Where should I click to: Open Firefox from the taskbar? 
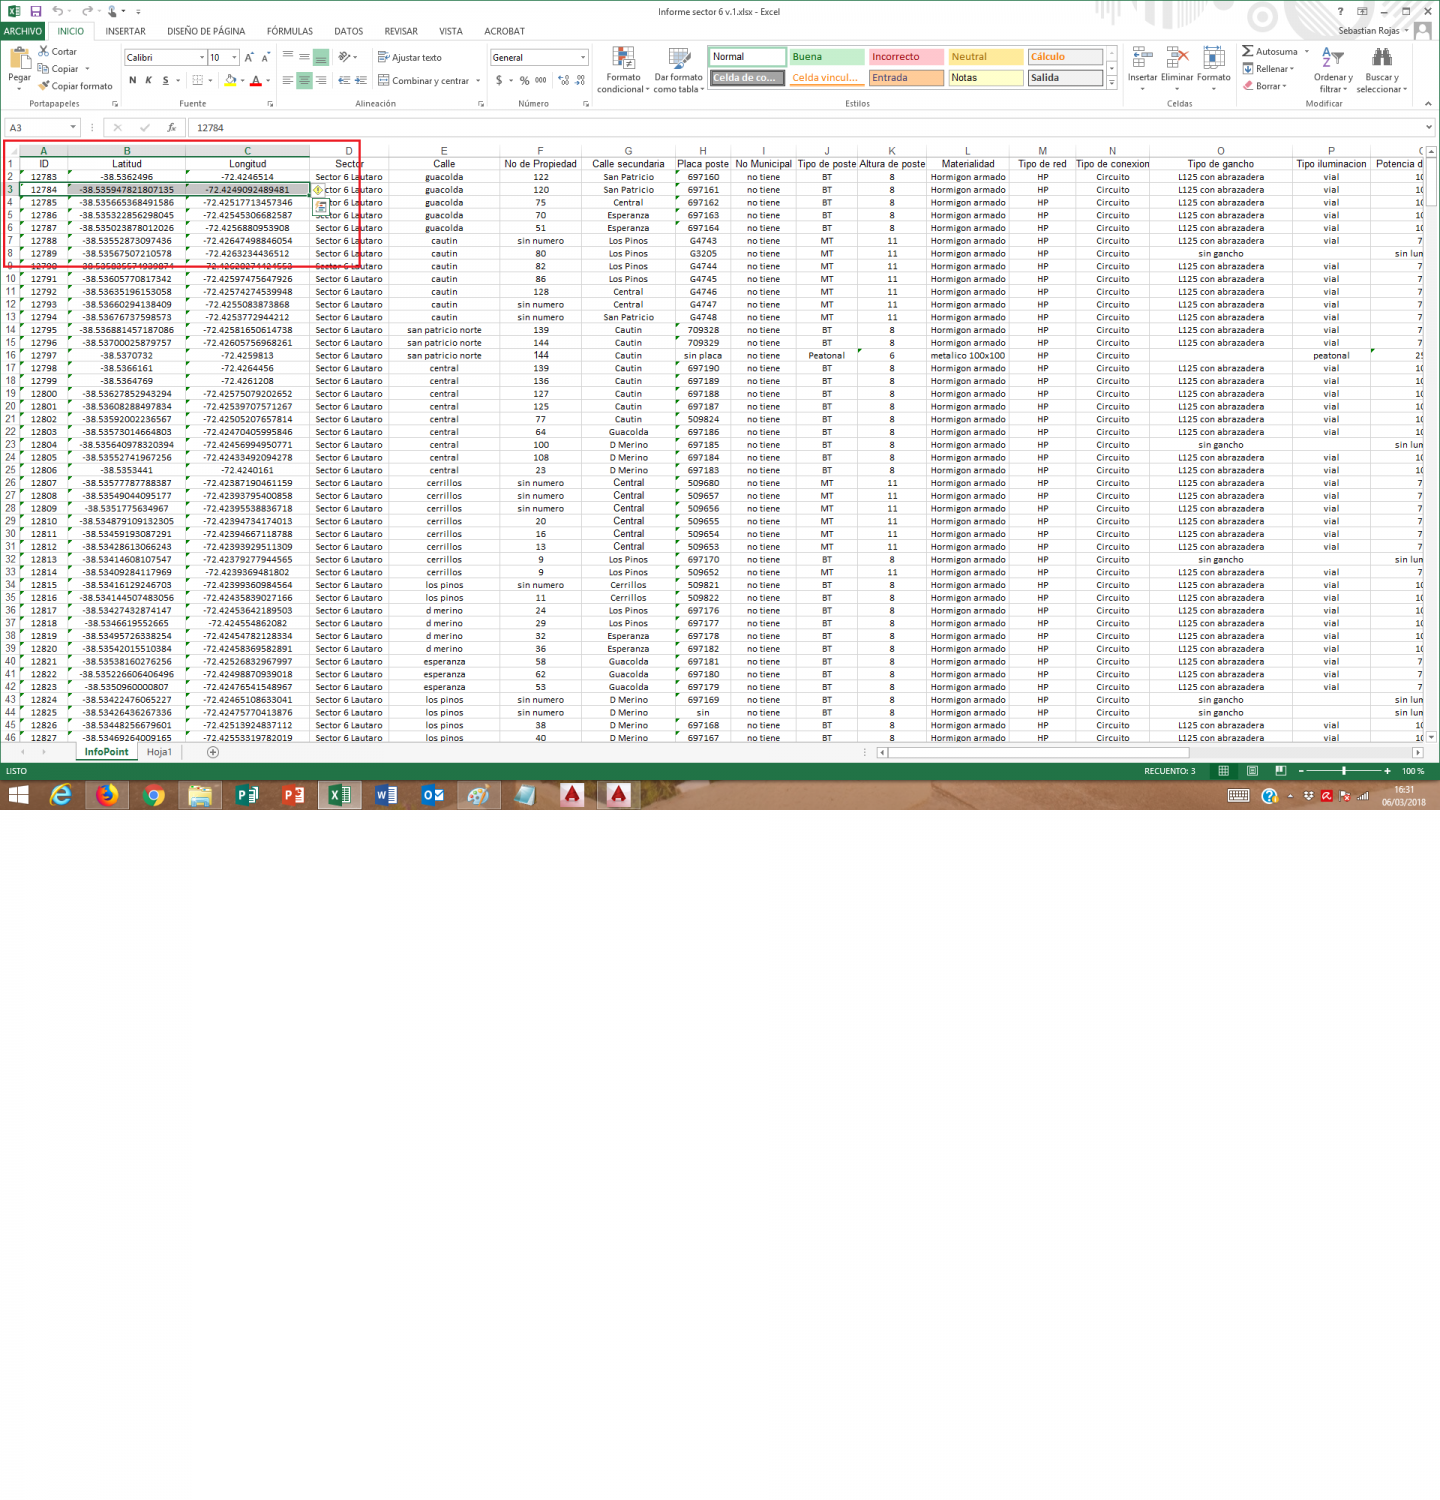coord(107,795)
